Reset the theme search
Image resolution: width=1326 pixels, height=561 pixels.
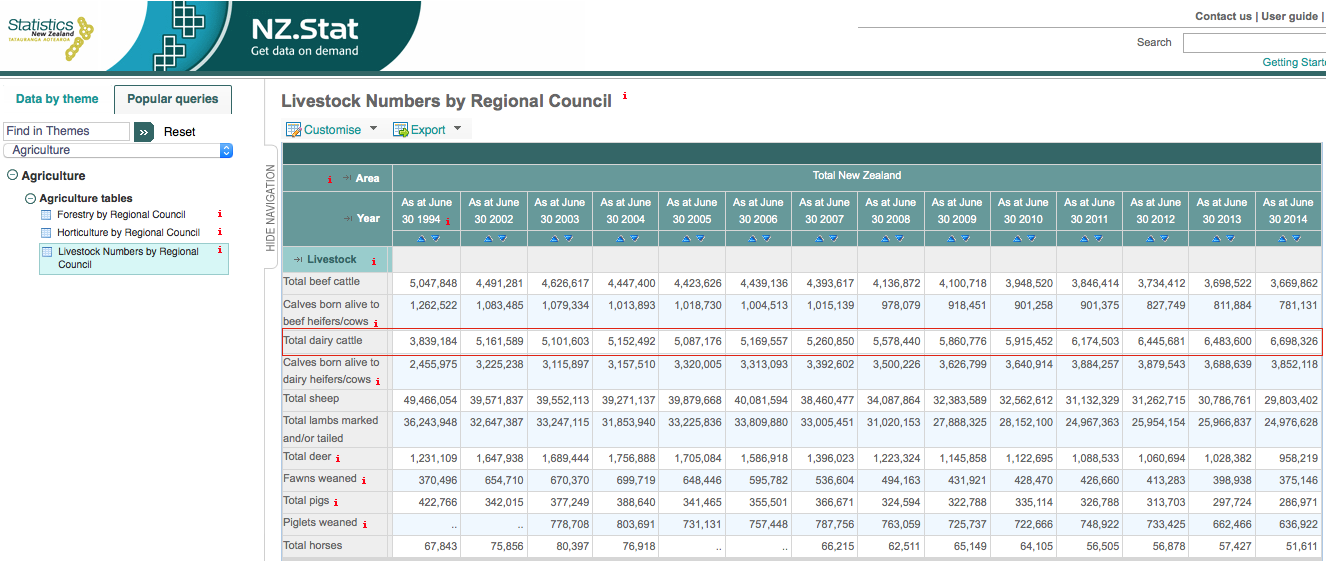tap(180, 132)
